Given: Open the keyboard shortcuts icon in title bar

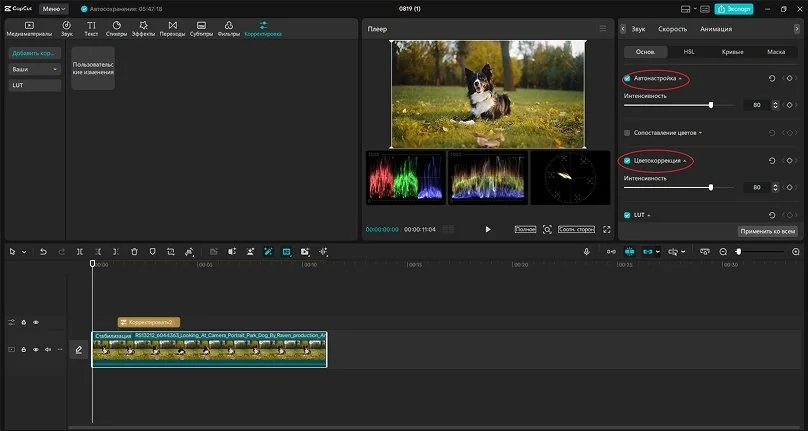Looking at the screenshot, I should coord(705,9).
